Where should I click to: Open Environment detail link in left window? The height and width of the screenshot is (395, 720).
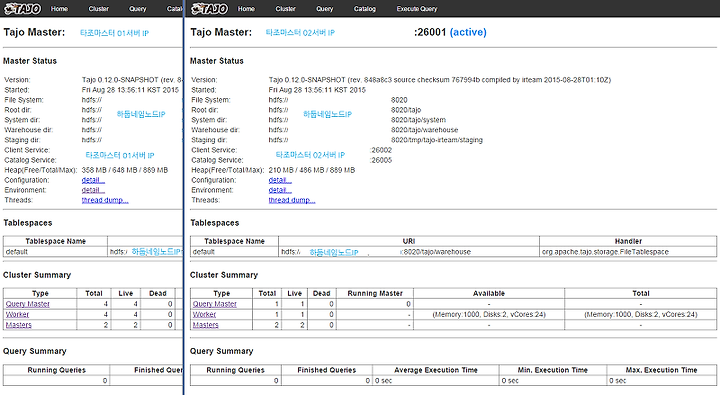[93, 190]
